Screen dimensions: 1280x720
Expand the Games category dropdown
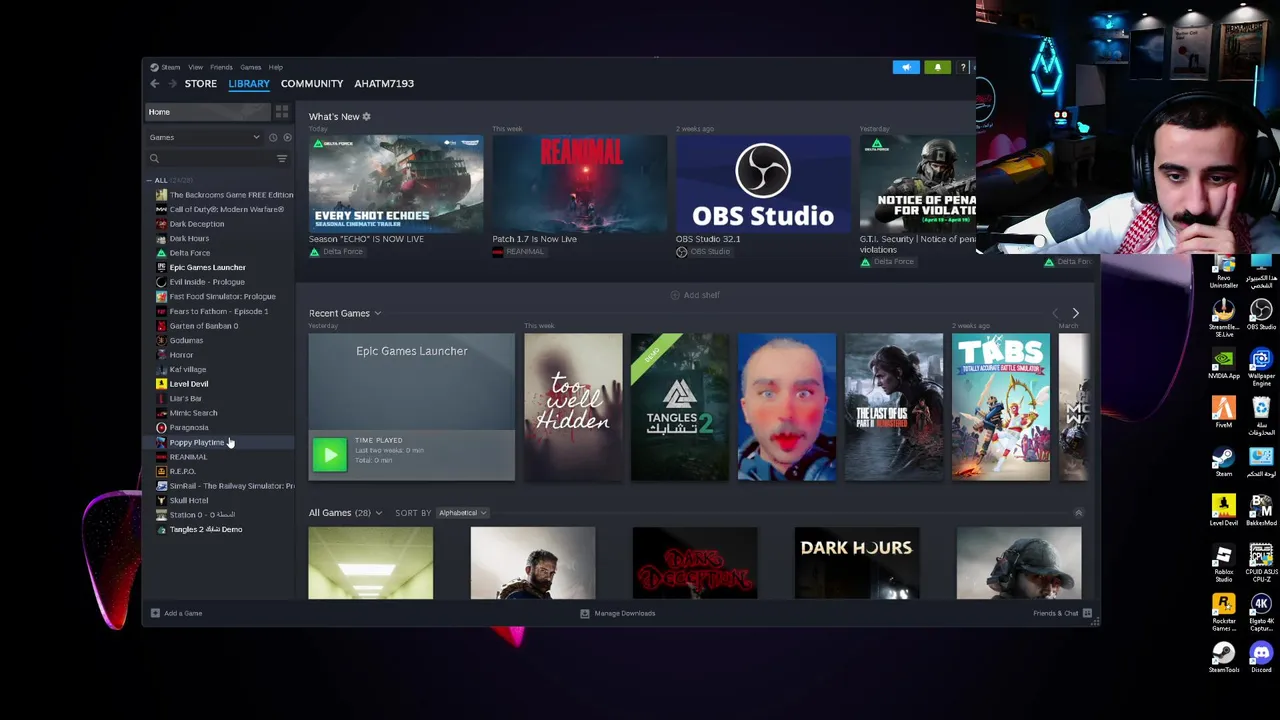[204, 138]
